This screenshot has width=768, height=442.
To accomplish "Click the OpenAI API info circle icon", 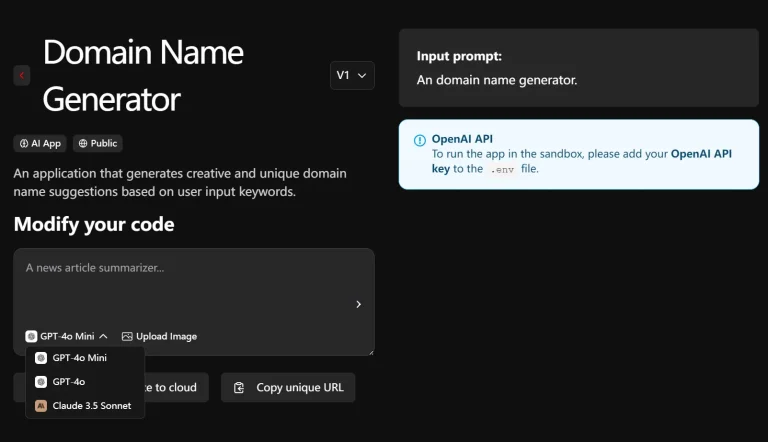I will 420,141.
